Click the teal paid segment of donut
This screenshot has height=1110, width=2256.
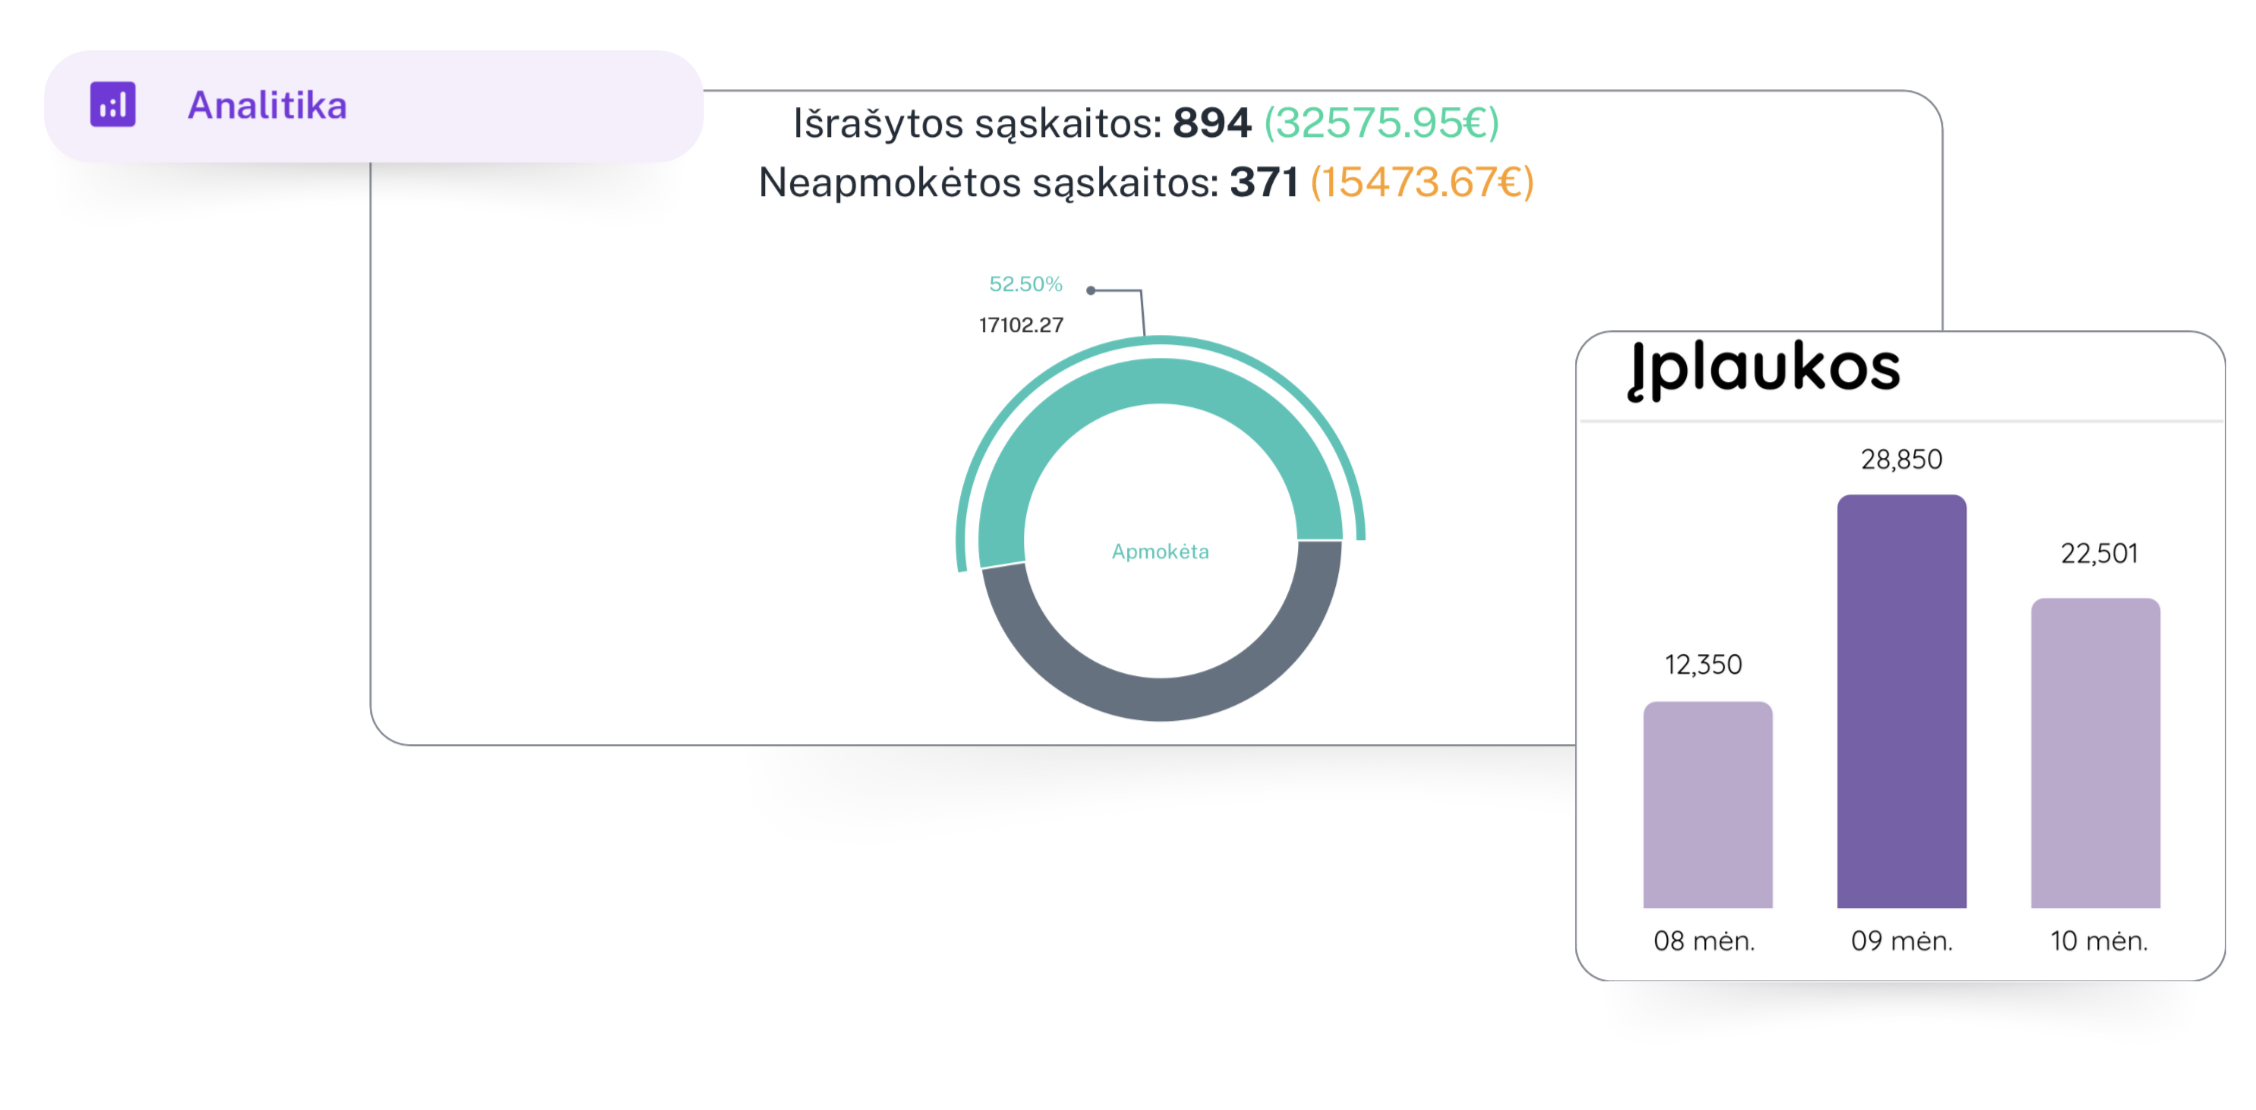pyautogui.click(x=1160, y=381)
